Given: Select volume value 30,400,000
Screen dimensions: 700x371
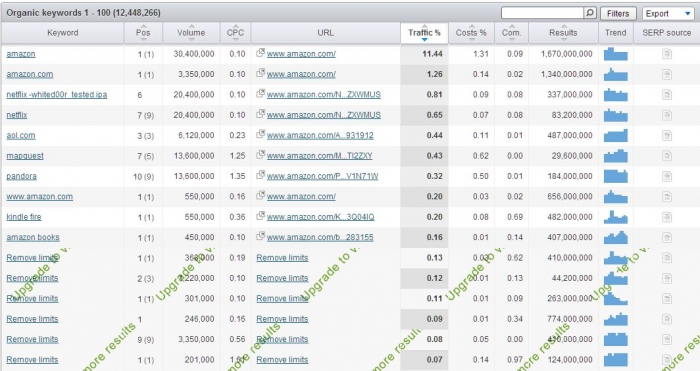Looking at the screenshot, I should pyautogui.click(x=194, y=54).
